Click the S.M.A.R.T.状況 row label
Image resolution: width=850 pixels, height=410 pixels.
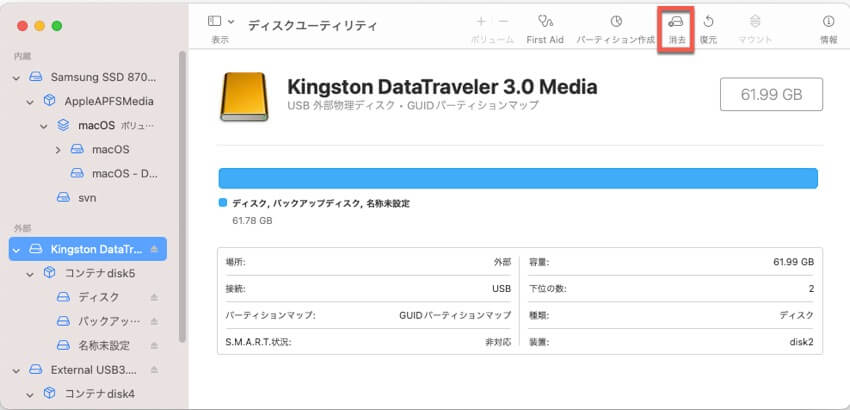(259, 343)
